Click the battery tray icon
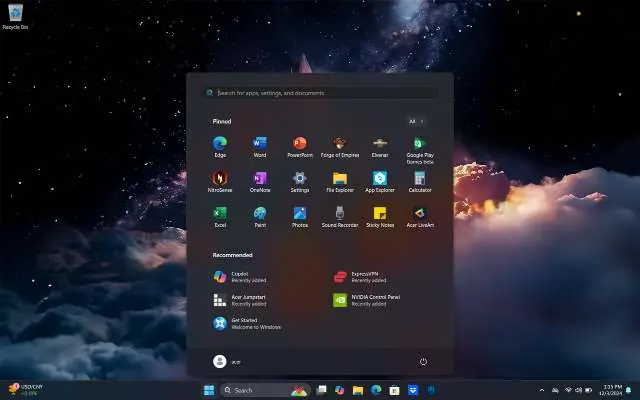Screen dimensions: 640x400 (589, 391)
